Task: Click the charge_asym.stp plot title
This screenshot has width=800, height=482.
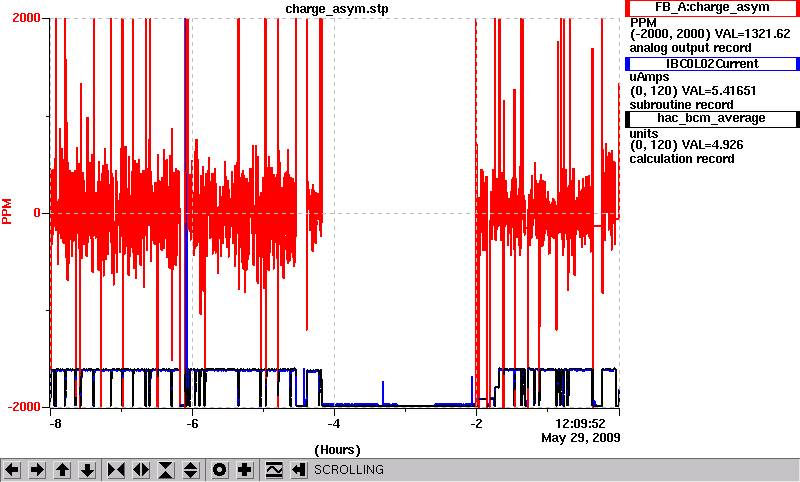Action: click(337, 9)
